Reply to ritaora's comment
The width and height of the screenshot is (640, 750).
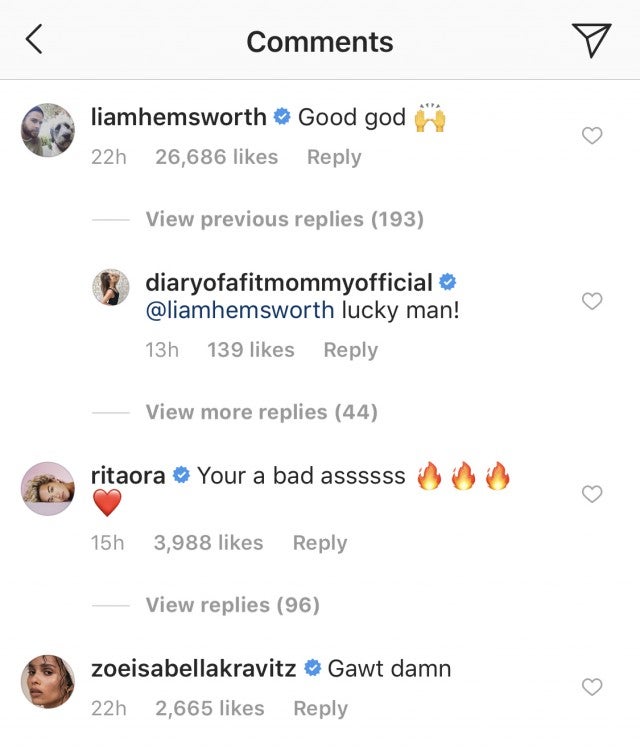pos(320,543)
